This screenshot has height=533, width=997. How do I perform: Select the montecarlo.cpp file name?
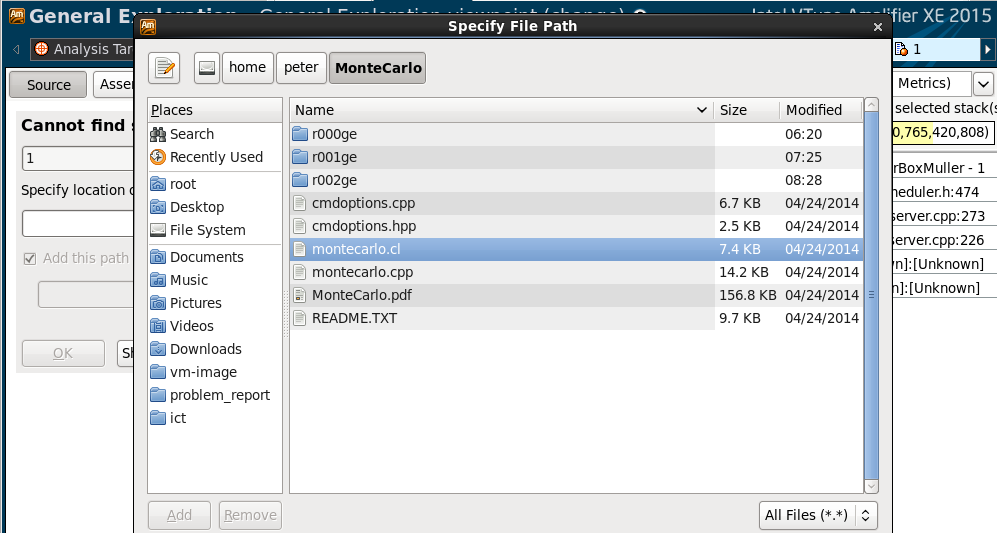point(362,272)
